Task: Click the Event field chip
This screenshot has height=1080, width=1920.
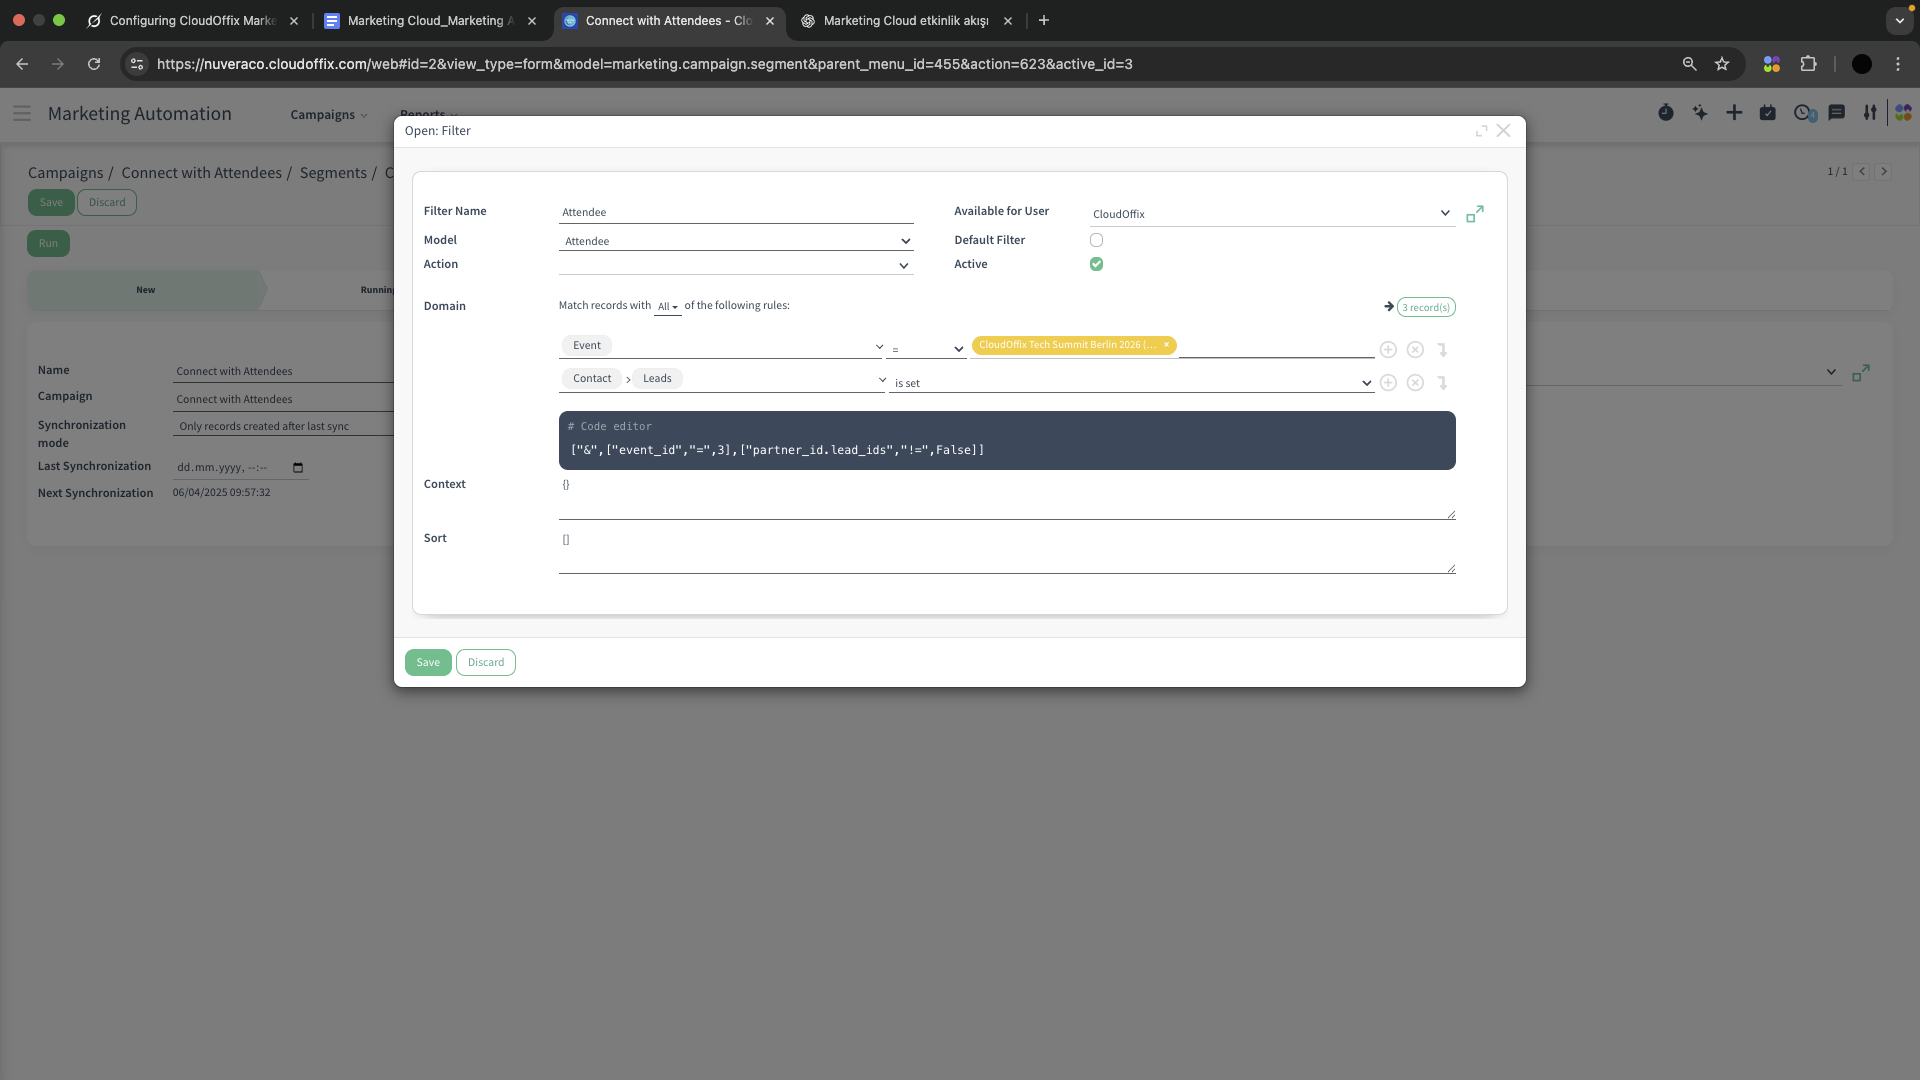Action: click(x=587, y=345)
